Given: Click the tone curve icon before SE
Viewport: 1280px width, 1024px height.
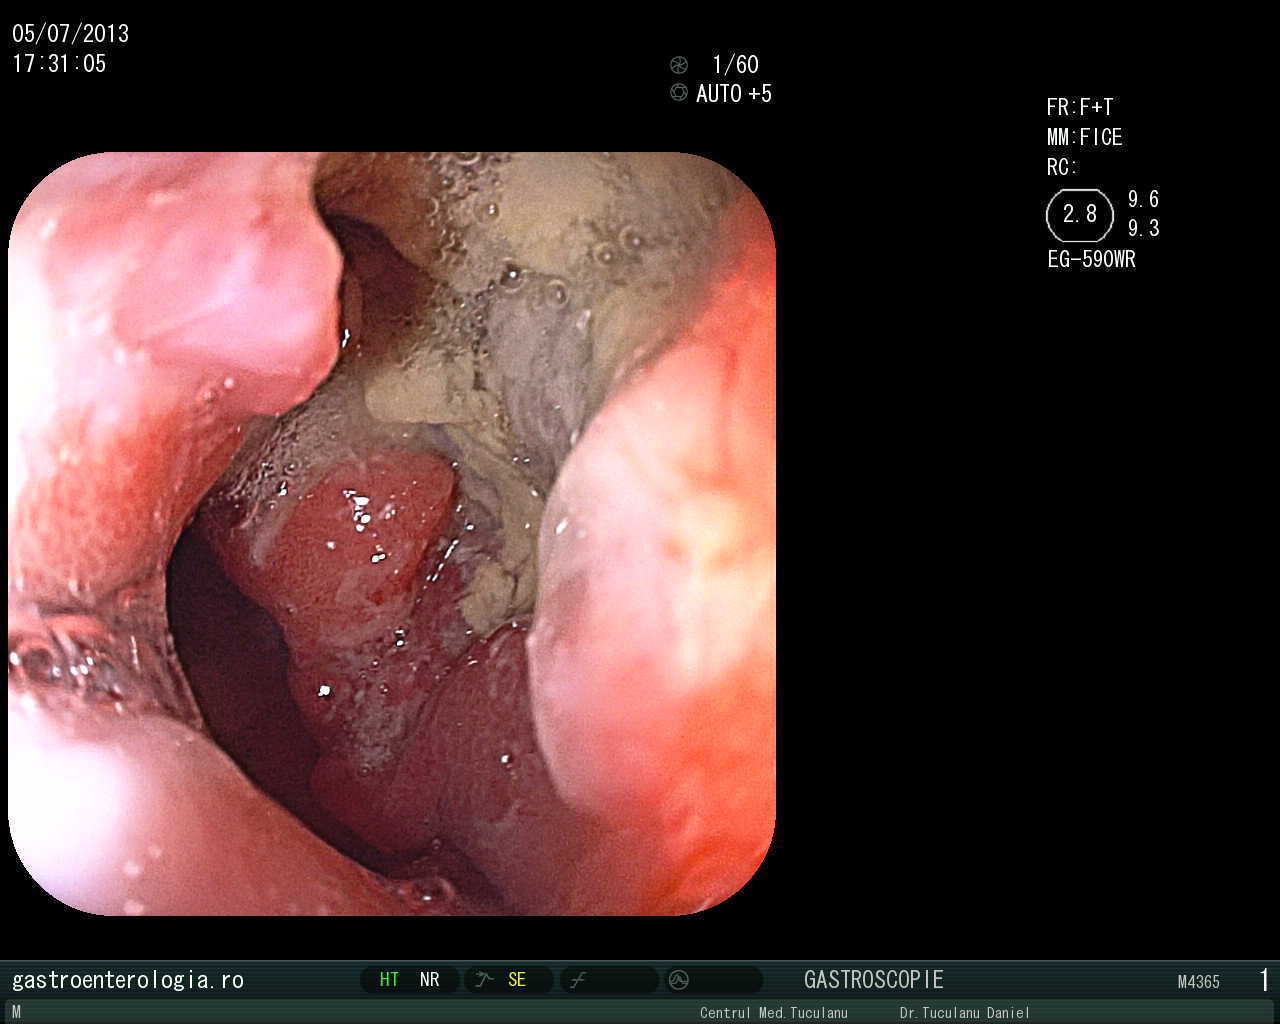Looking at the screenshot, I should [x=484, y=980].
